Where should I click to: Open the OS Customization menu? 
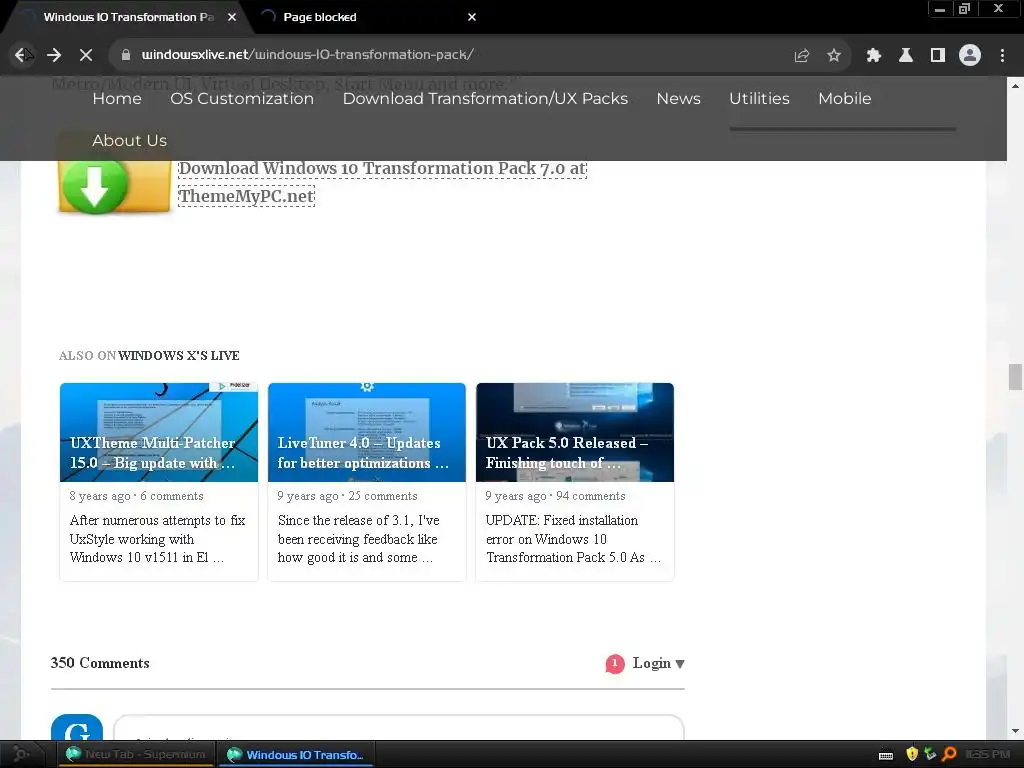[x=242, y=99]
